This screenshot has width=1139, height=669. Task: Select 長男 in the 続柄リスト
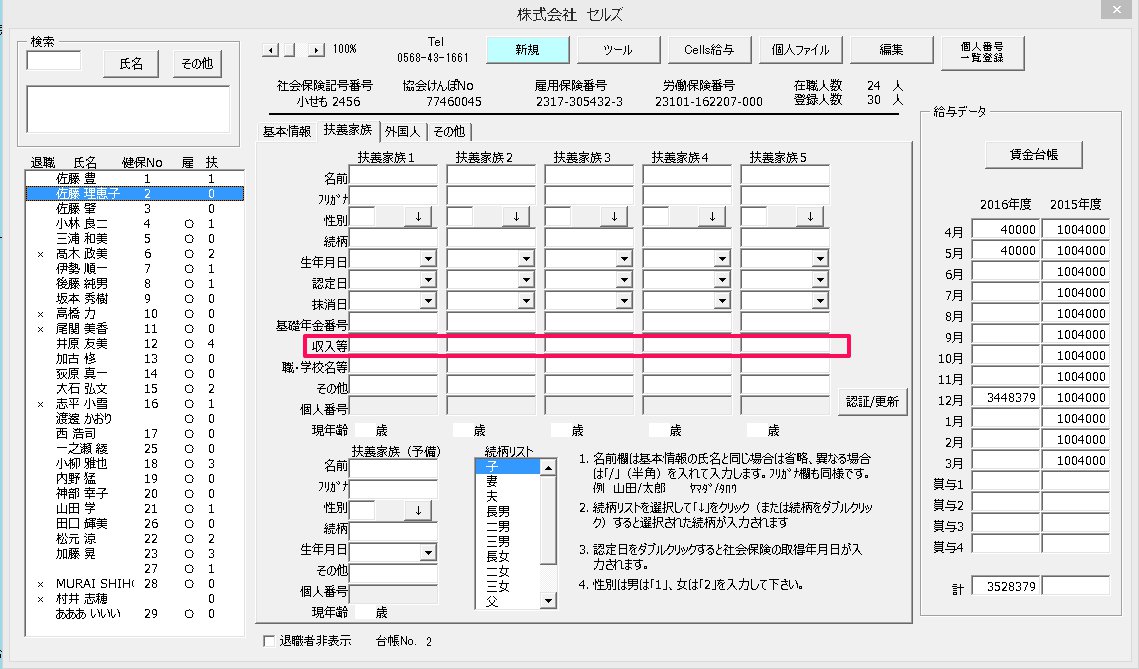point(508,511)
